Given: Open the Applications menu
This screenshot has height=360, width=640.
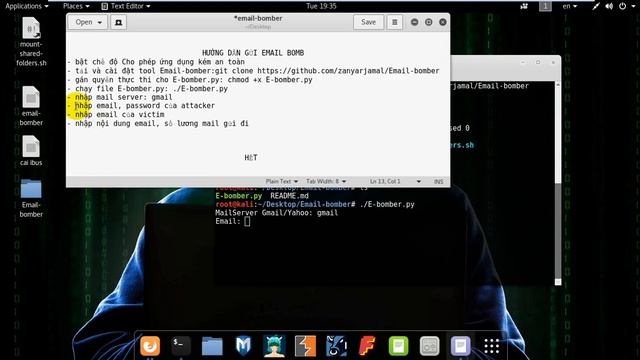Looking at the screenshot, I should (x=27, y=6).
